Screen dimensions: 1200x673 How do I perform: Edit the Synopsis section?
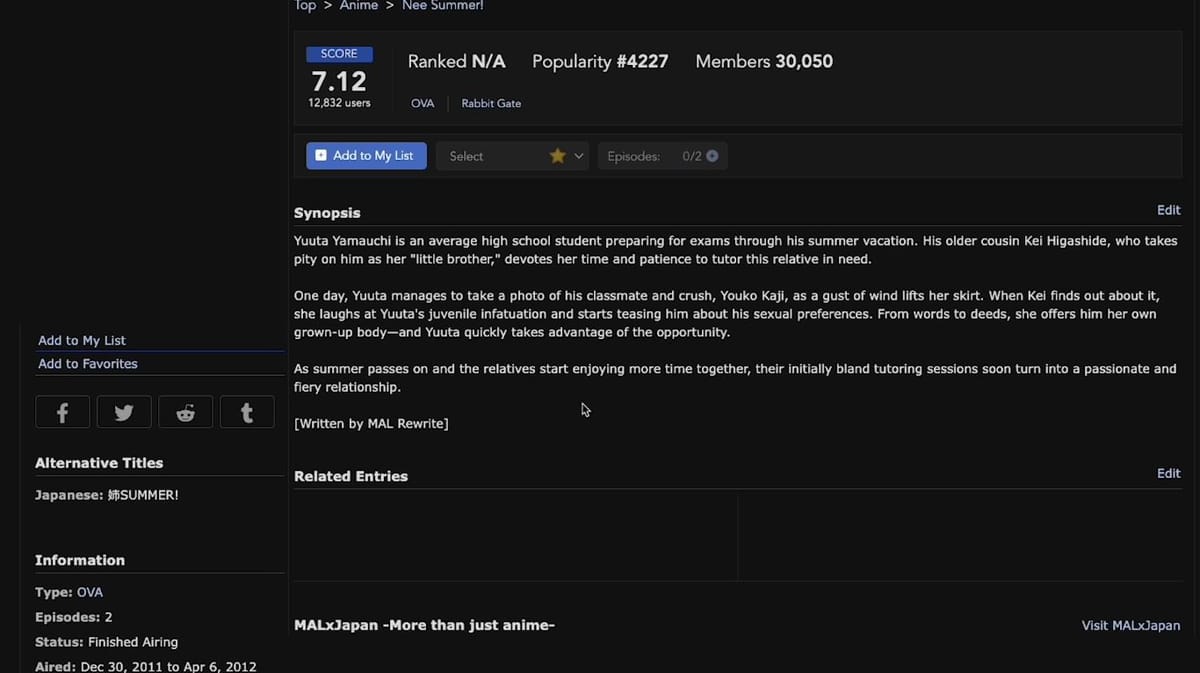pyautogui.click(x=1168, y=210)
